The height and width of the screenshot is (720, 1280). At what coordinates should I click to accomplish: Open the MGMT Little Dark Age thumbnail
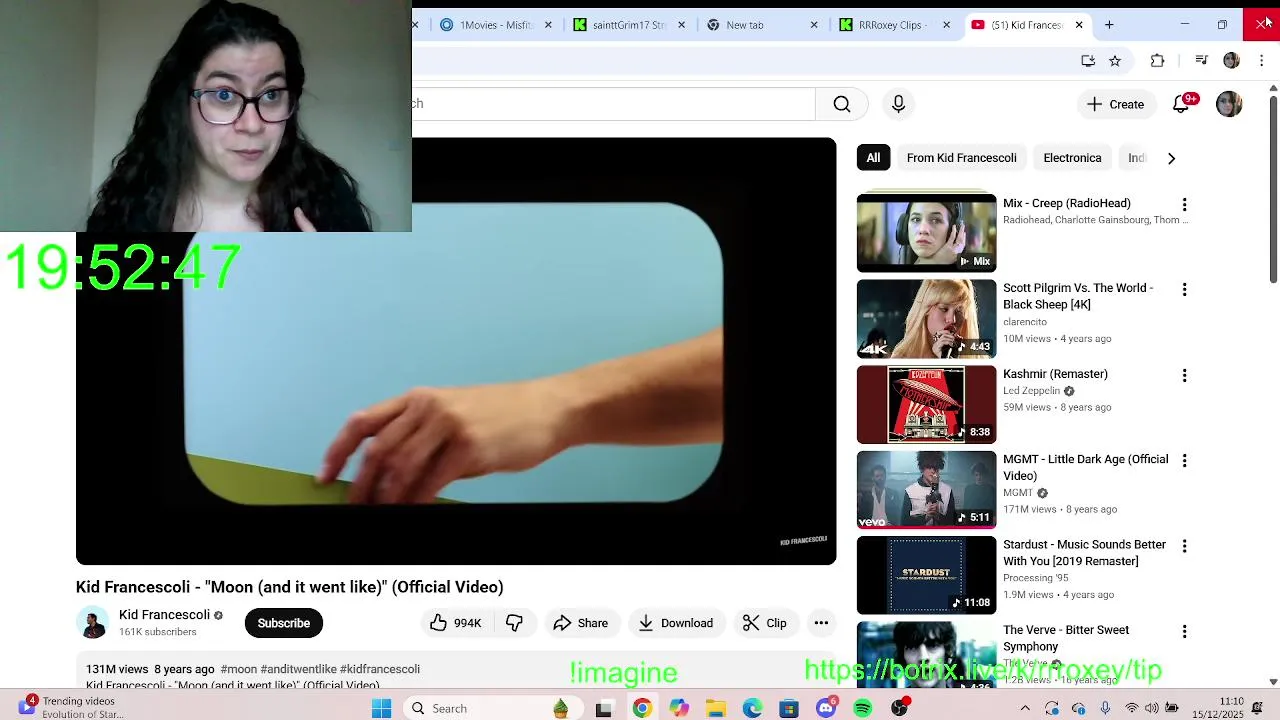926,489
